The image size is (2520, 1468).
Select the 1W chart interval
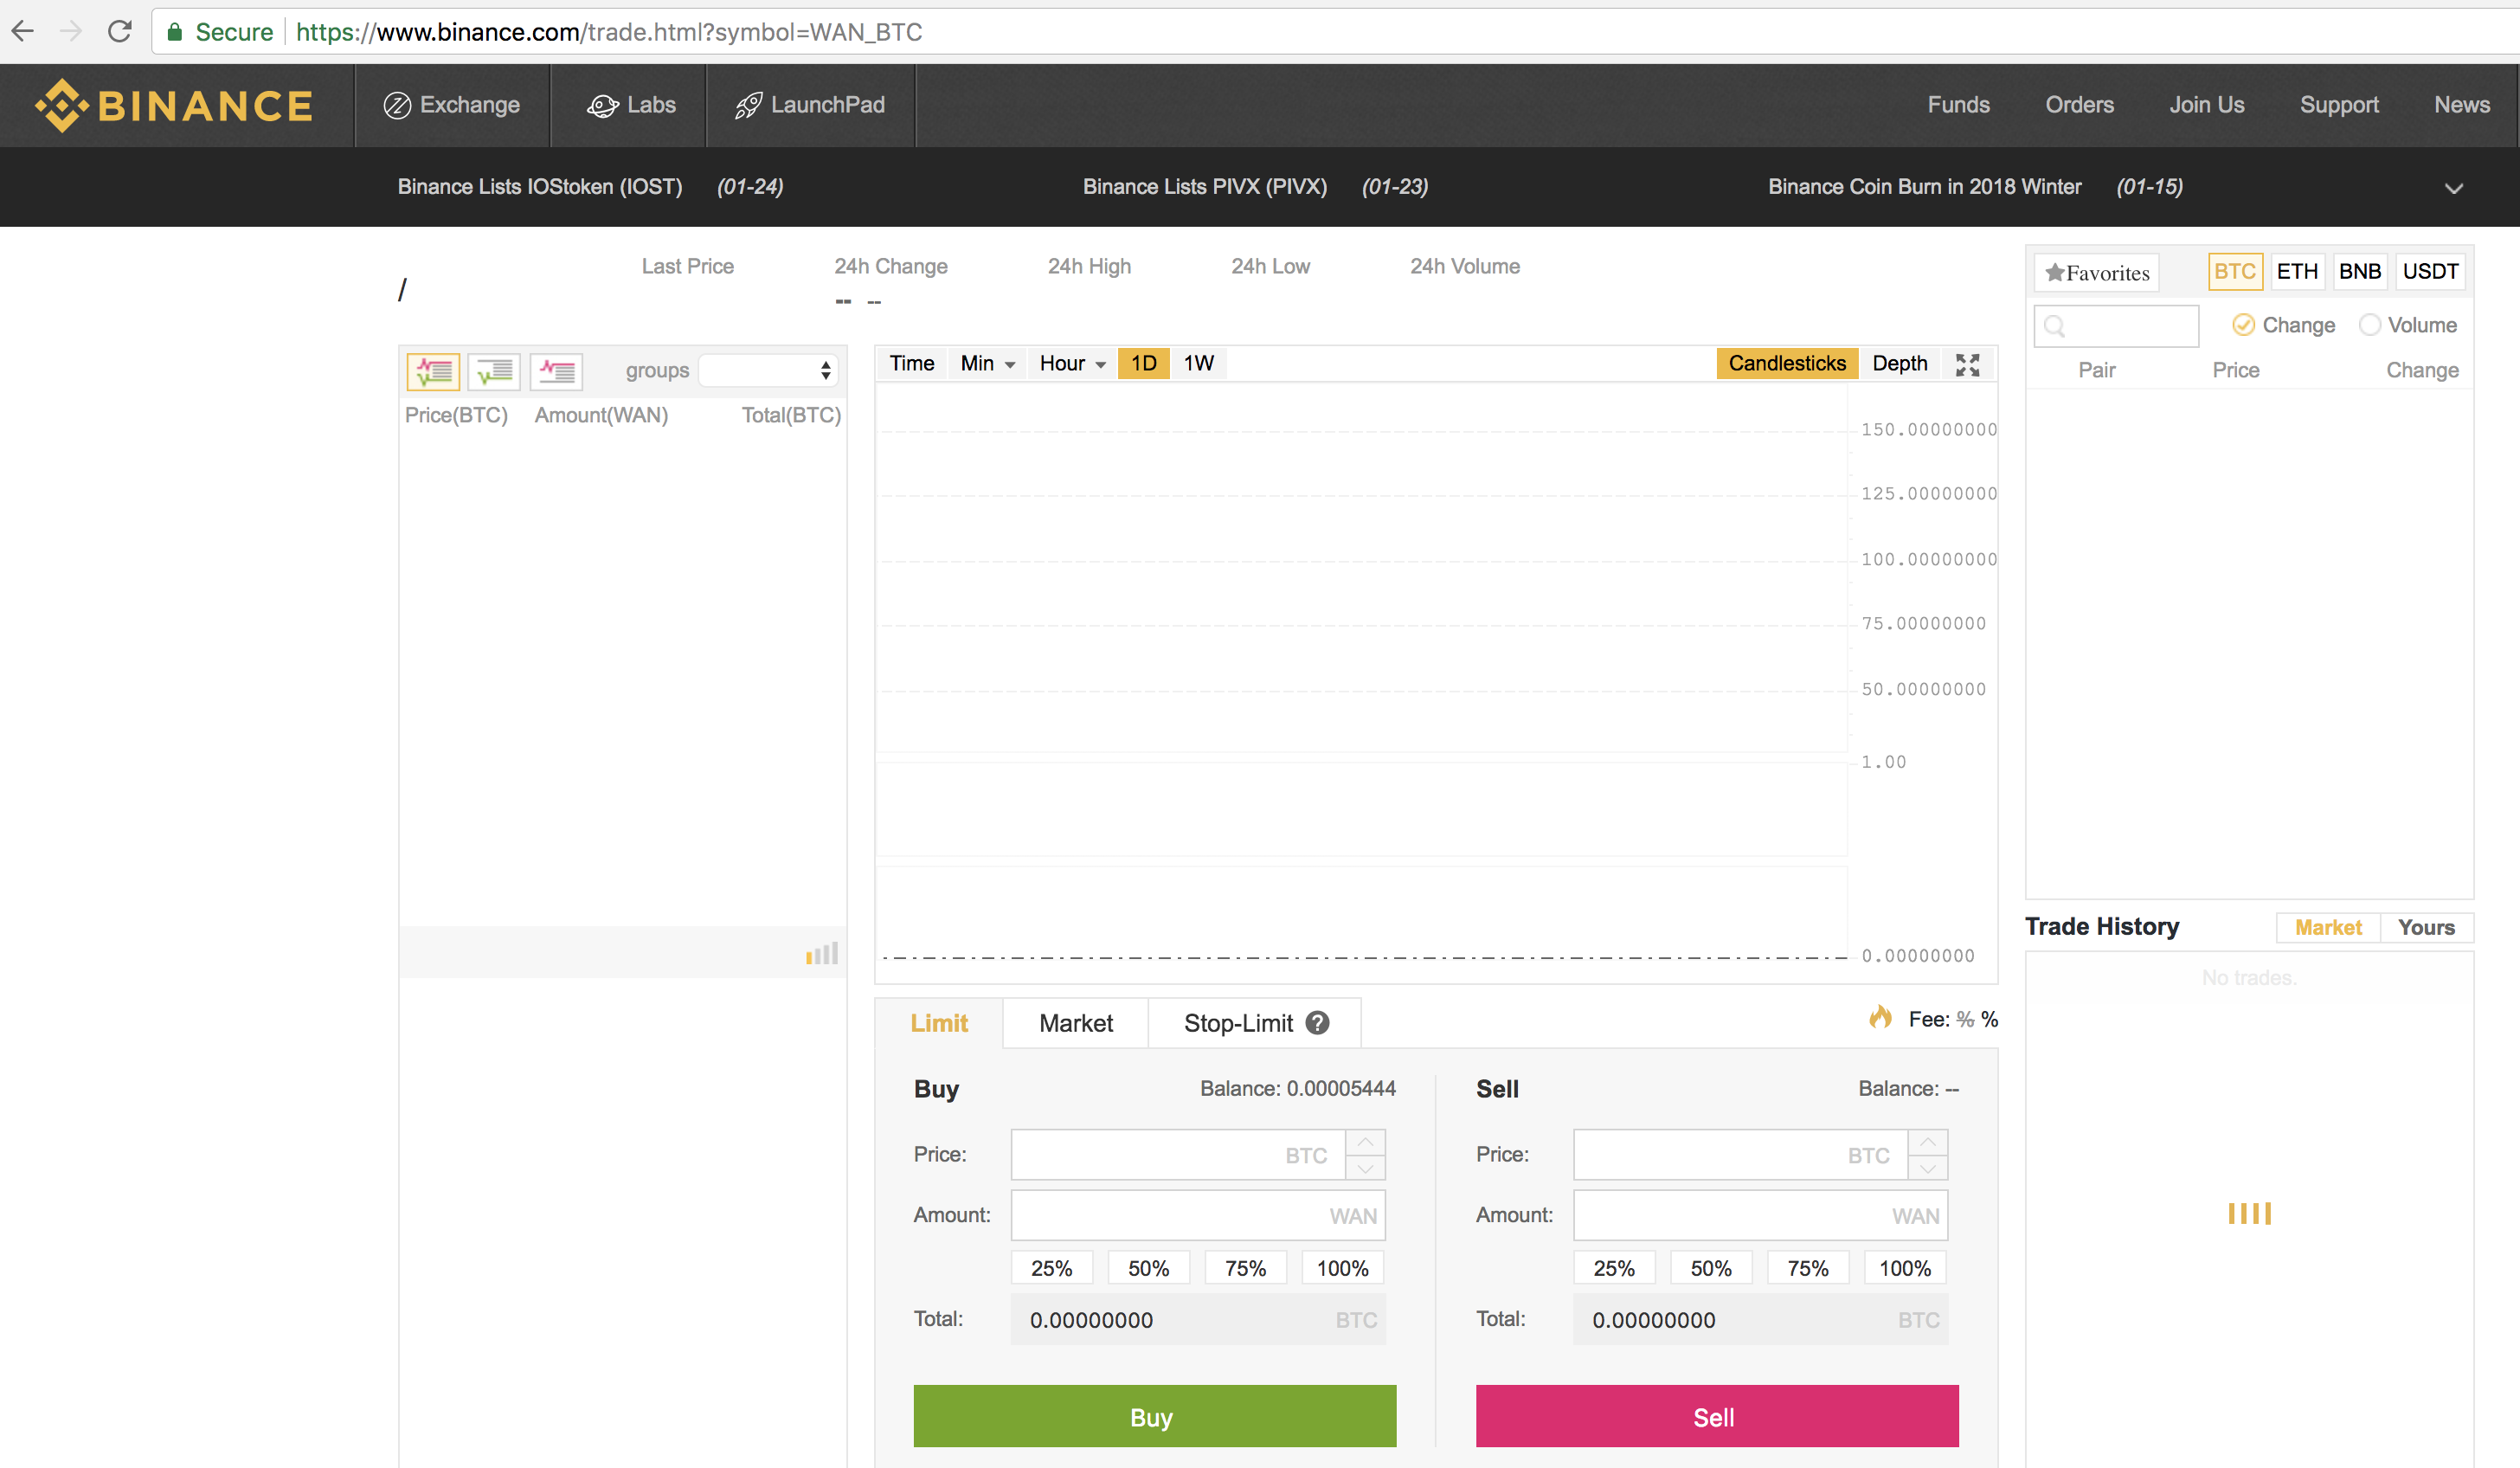point(1198,363)
